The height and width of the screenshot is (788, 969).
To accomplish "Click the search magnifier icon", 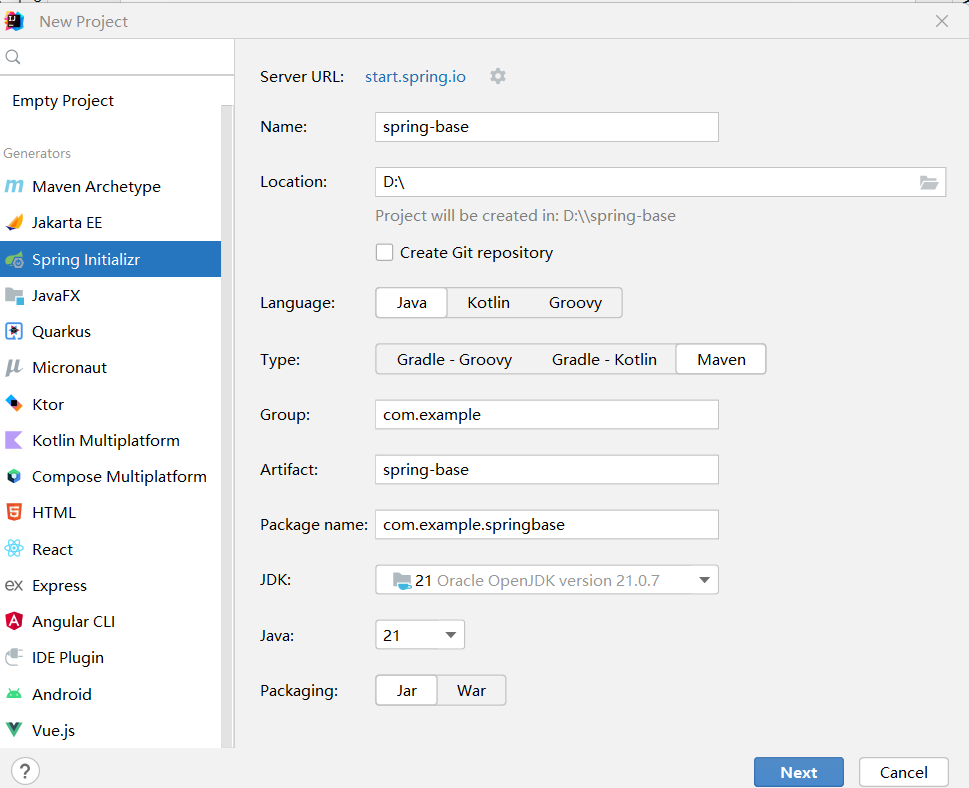I will coord(13,57).
